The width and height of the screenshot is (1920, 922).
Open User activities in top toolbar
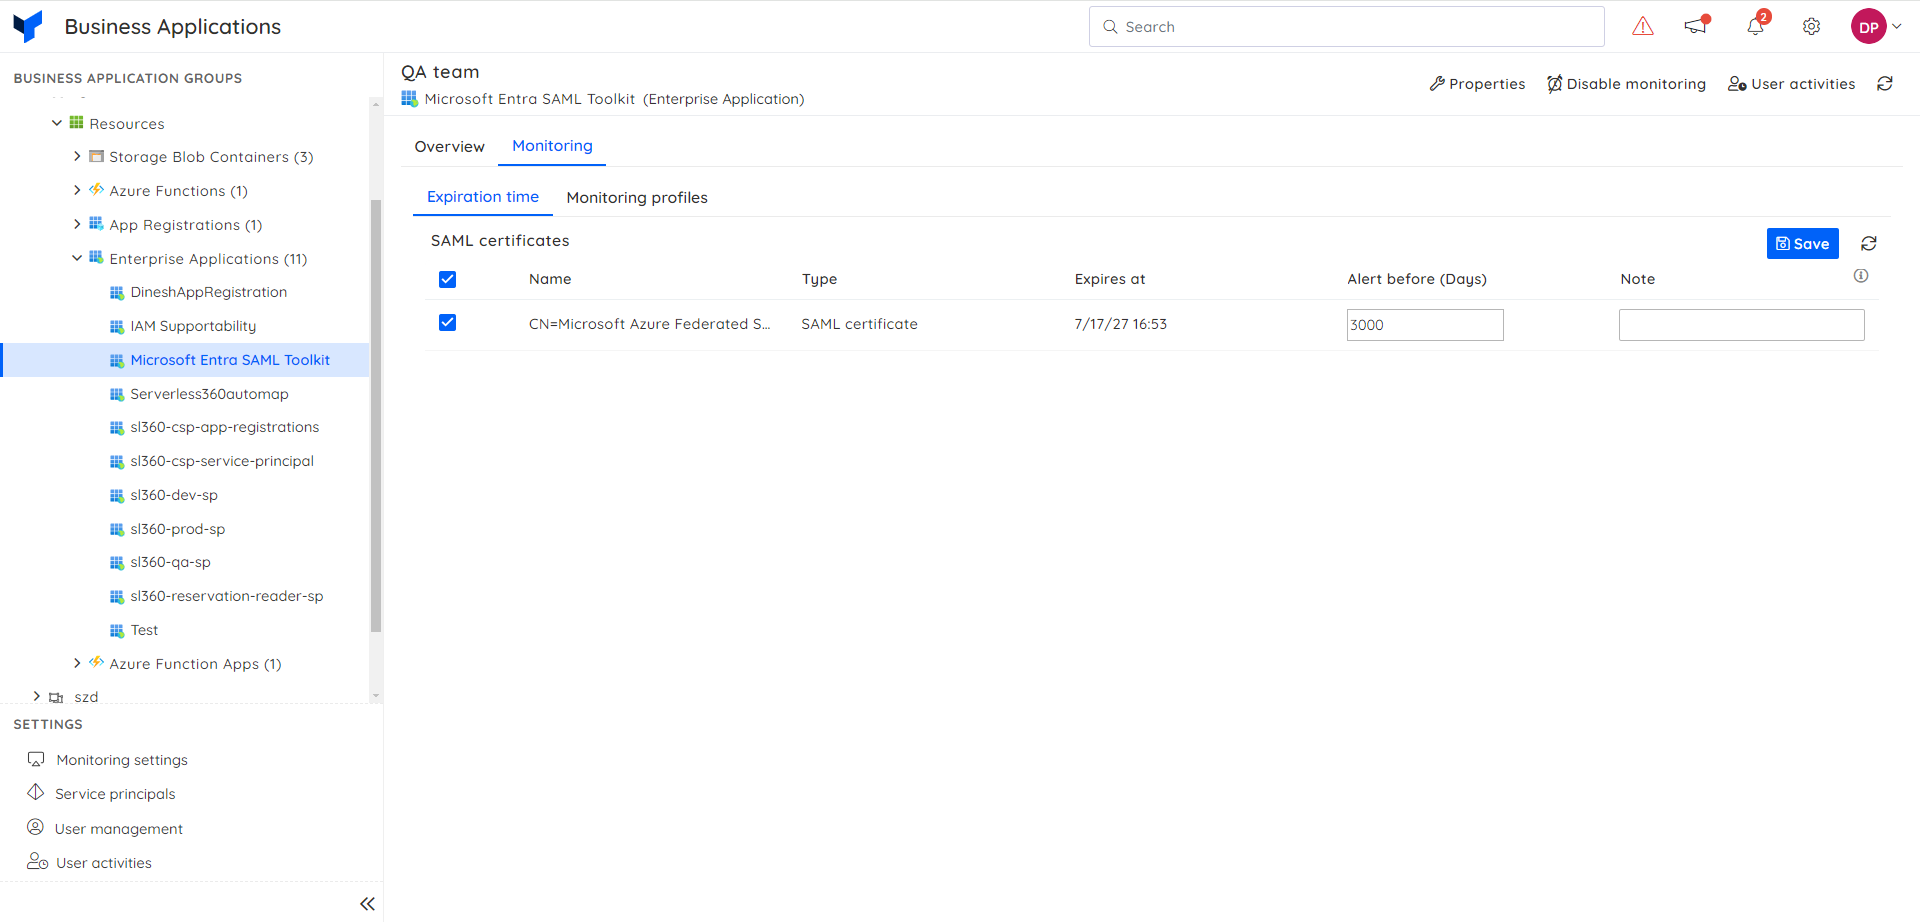pyautogui.click(x=1792, y=84)
